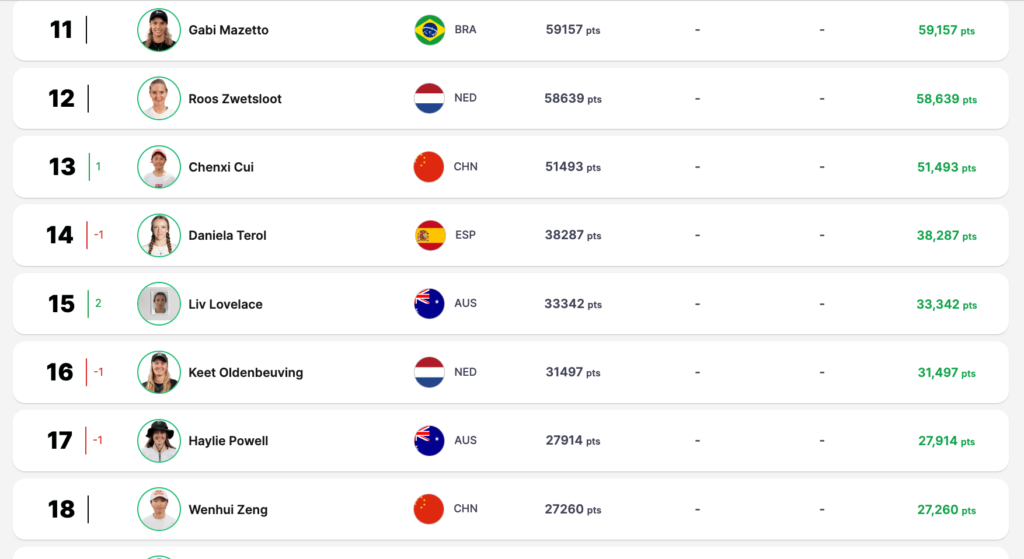The image size is (1024, 559).
Task: Click the Spain flag beside Daniela Terol
Action: (429, 235)
